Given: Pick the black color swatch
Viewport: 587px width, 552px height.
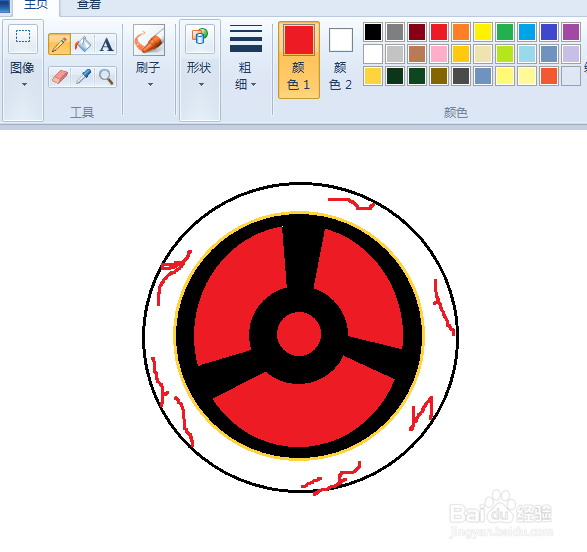Looking at the screenshot, I should tap(373, 32).
